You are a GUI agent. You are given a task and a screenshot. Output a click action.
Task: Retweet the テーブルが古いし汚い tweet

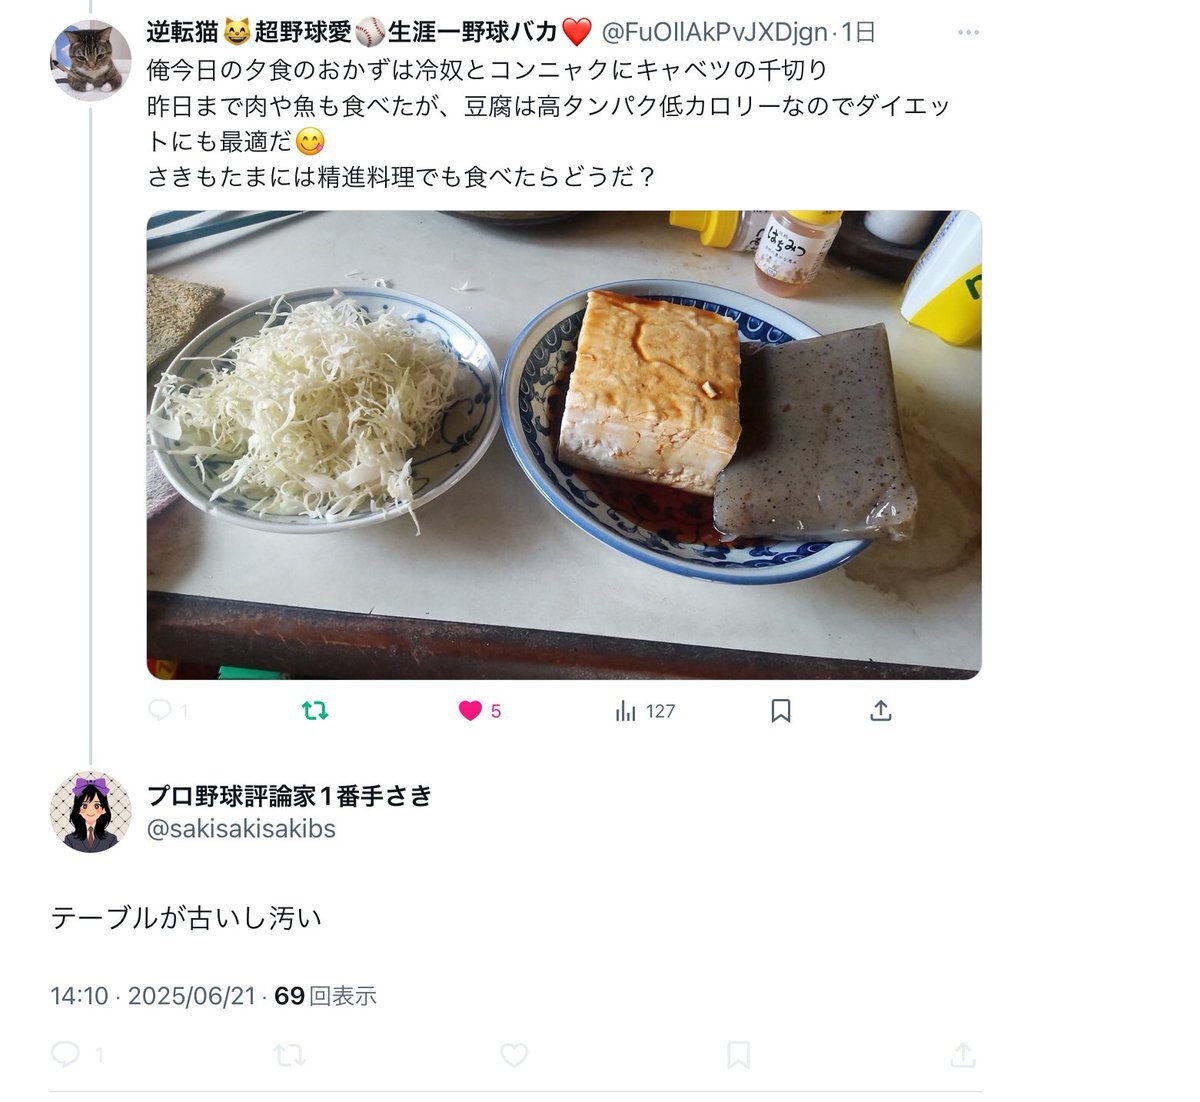(289, 1054)
